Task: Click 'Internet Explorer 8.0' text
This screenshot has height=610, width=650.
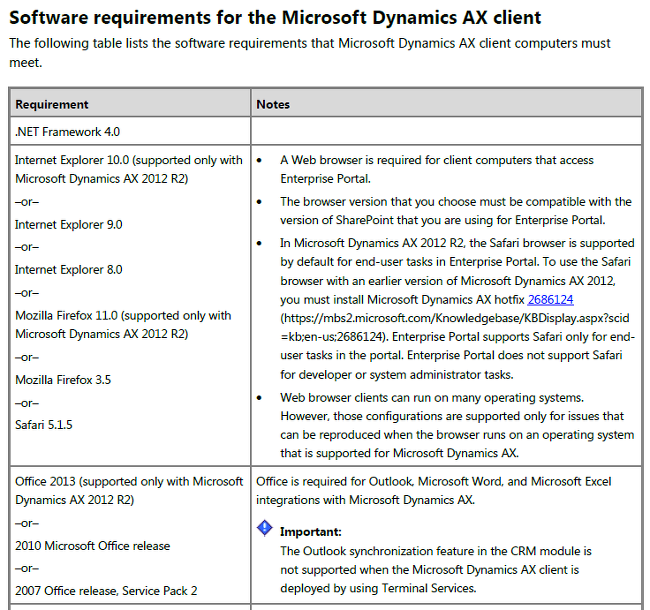Action: (x=69, y=270)
